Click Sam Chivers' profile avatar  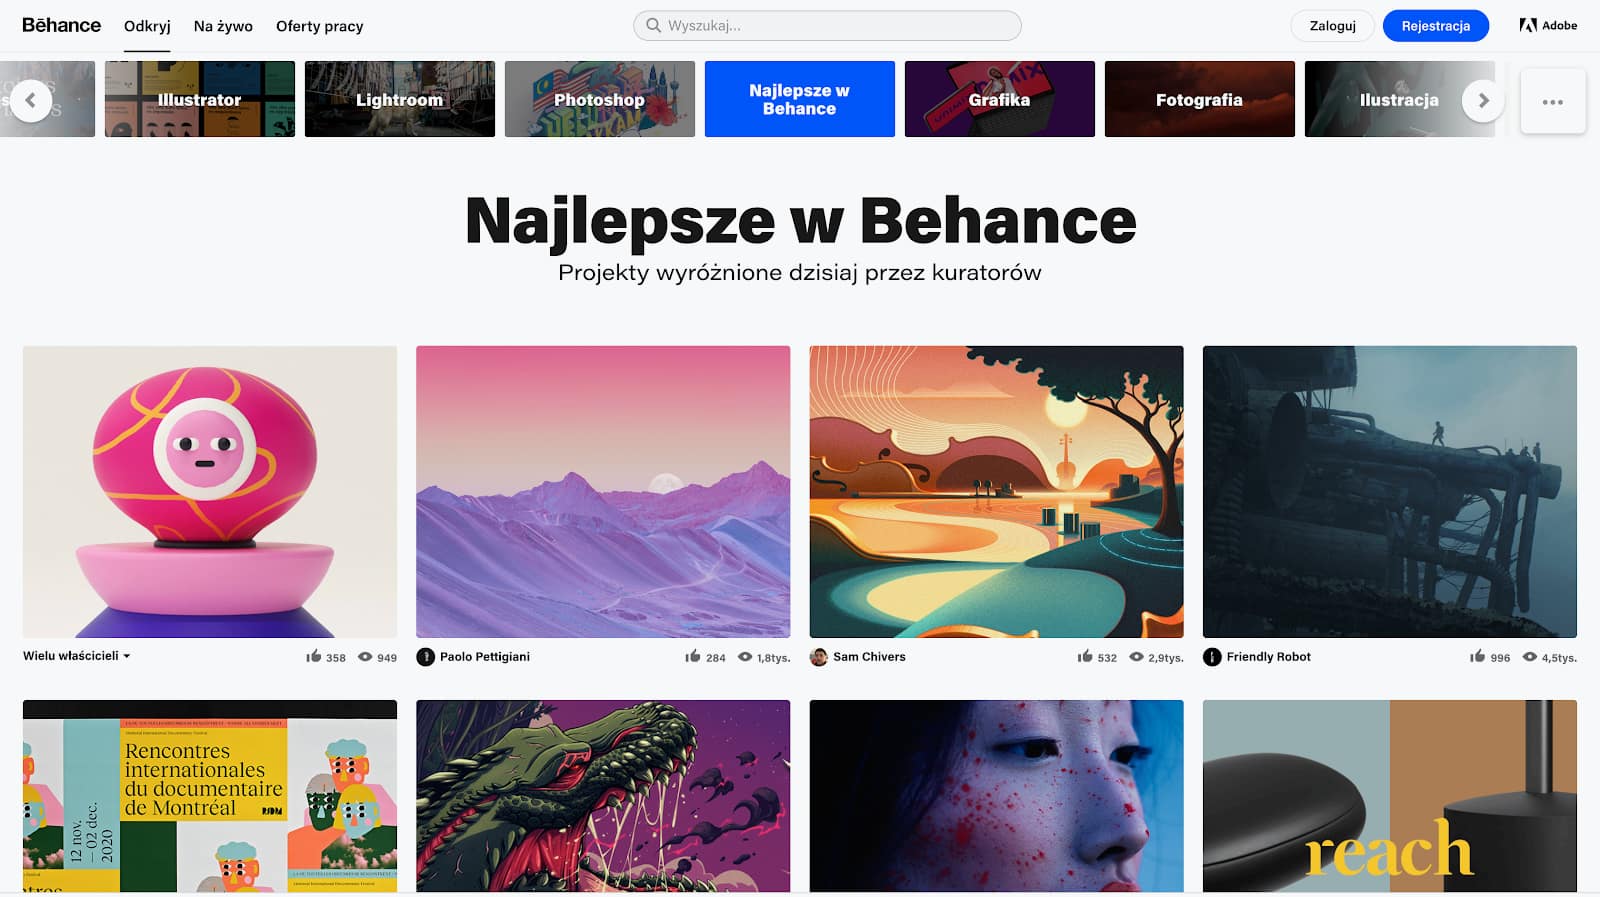[x=818, y=657]
